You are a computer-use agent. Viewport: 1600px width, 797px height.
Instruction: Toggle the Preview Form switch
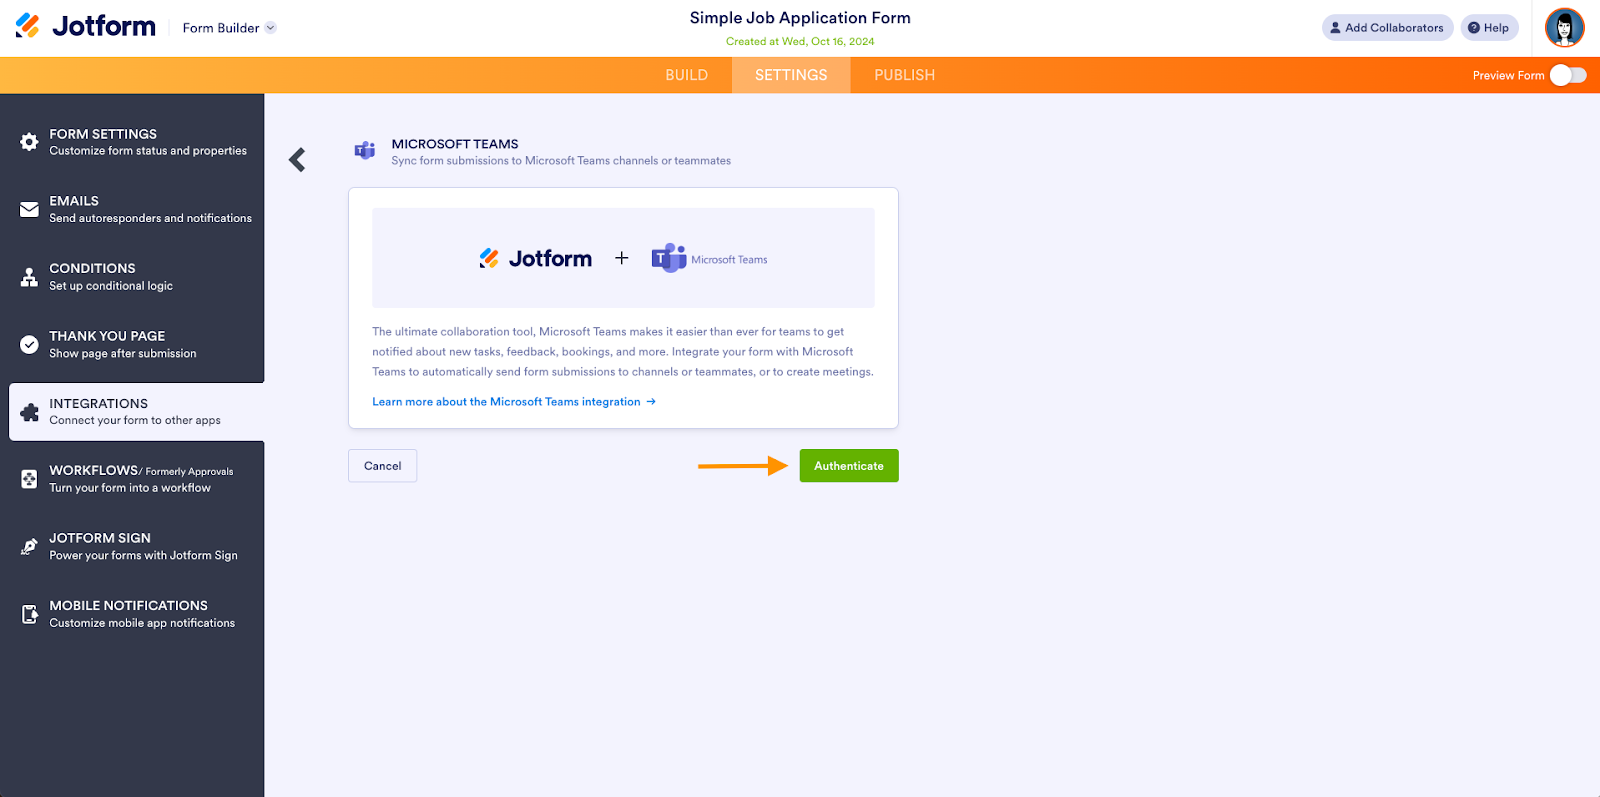1568,75
